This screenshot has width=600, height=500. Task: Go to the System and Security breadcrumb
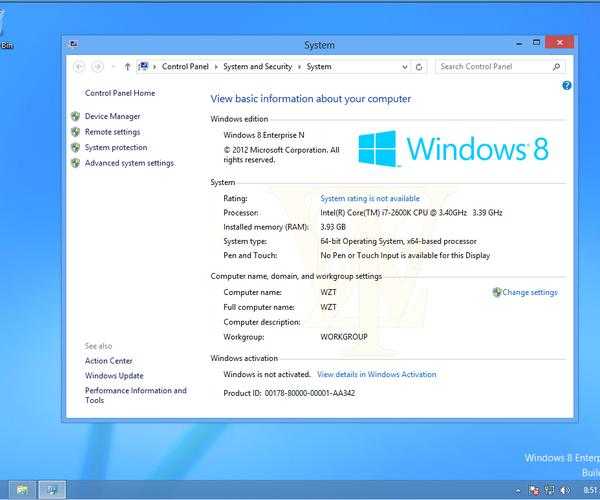(x=258, y=67)
